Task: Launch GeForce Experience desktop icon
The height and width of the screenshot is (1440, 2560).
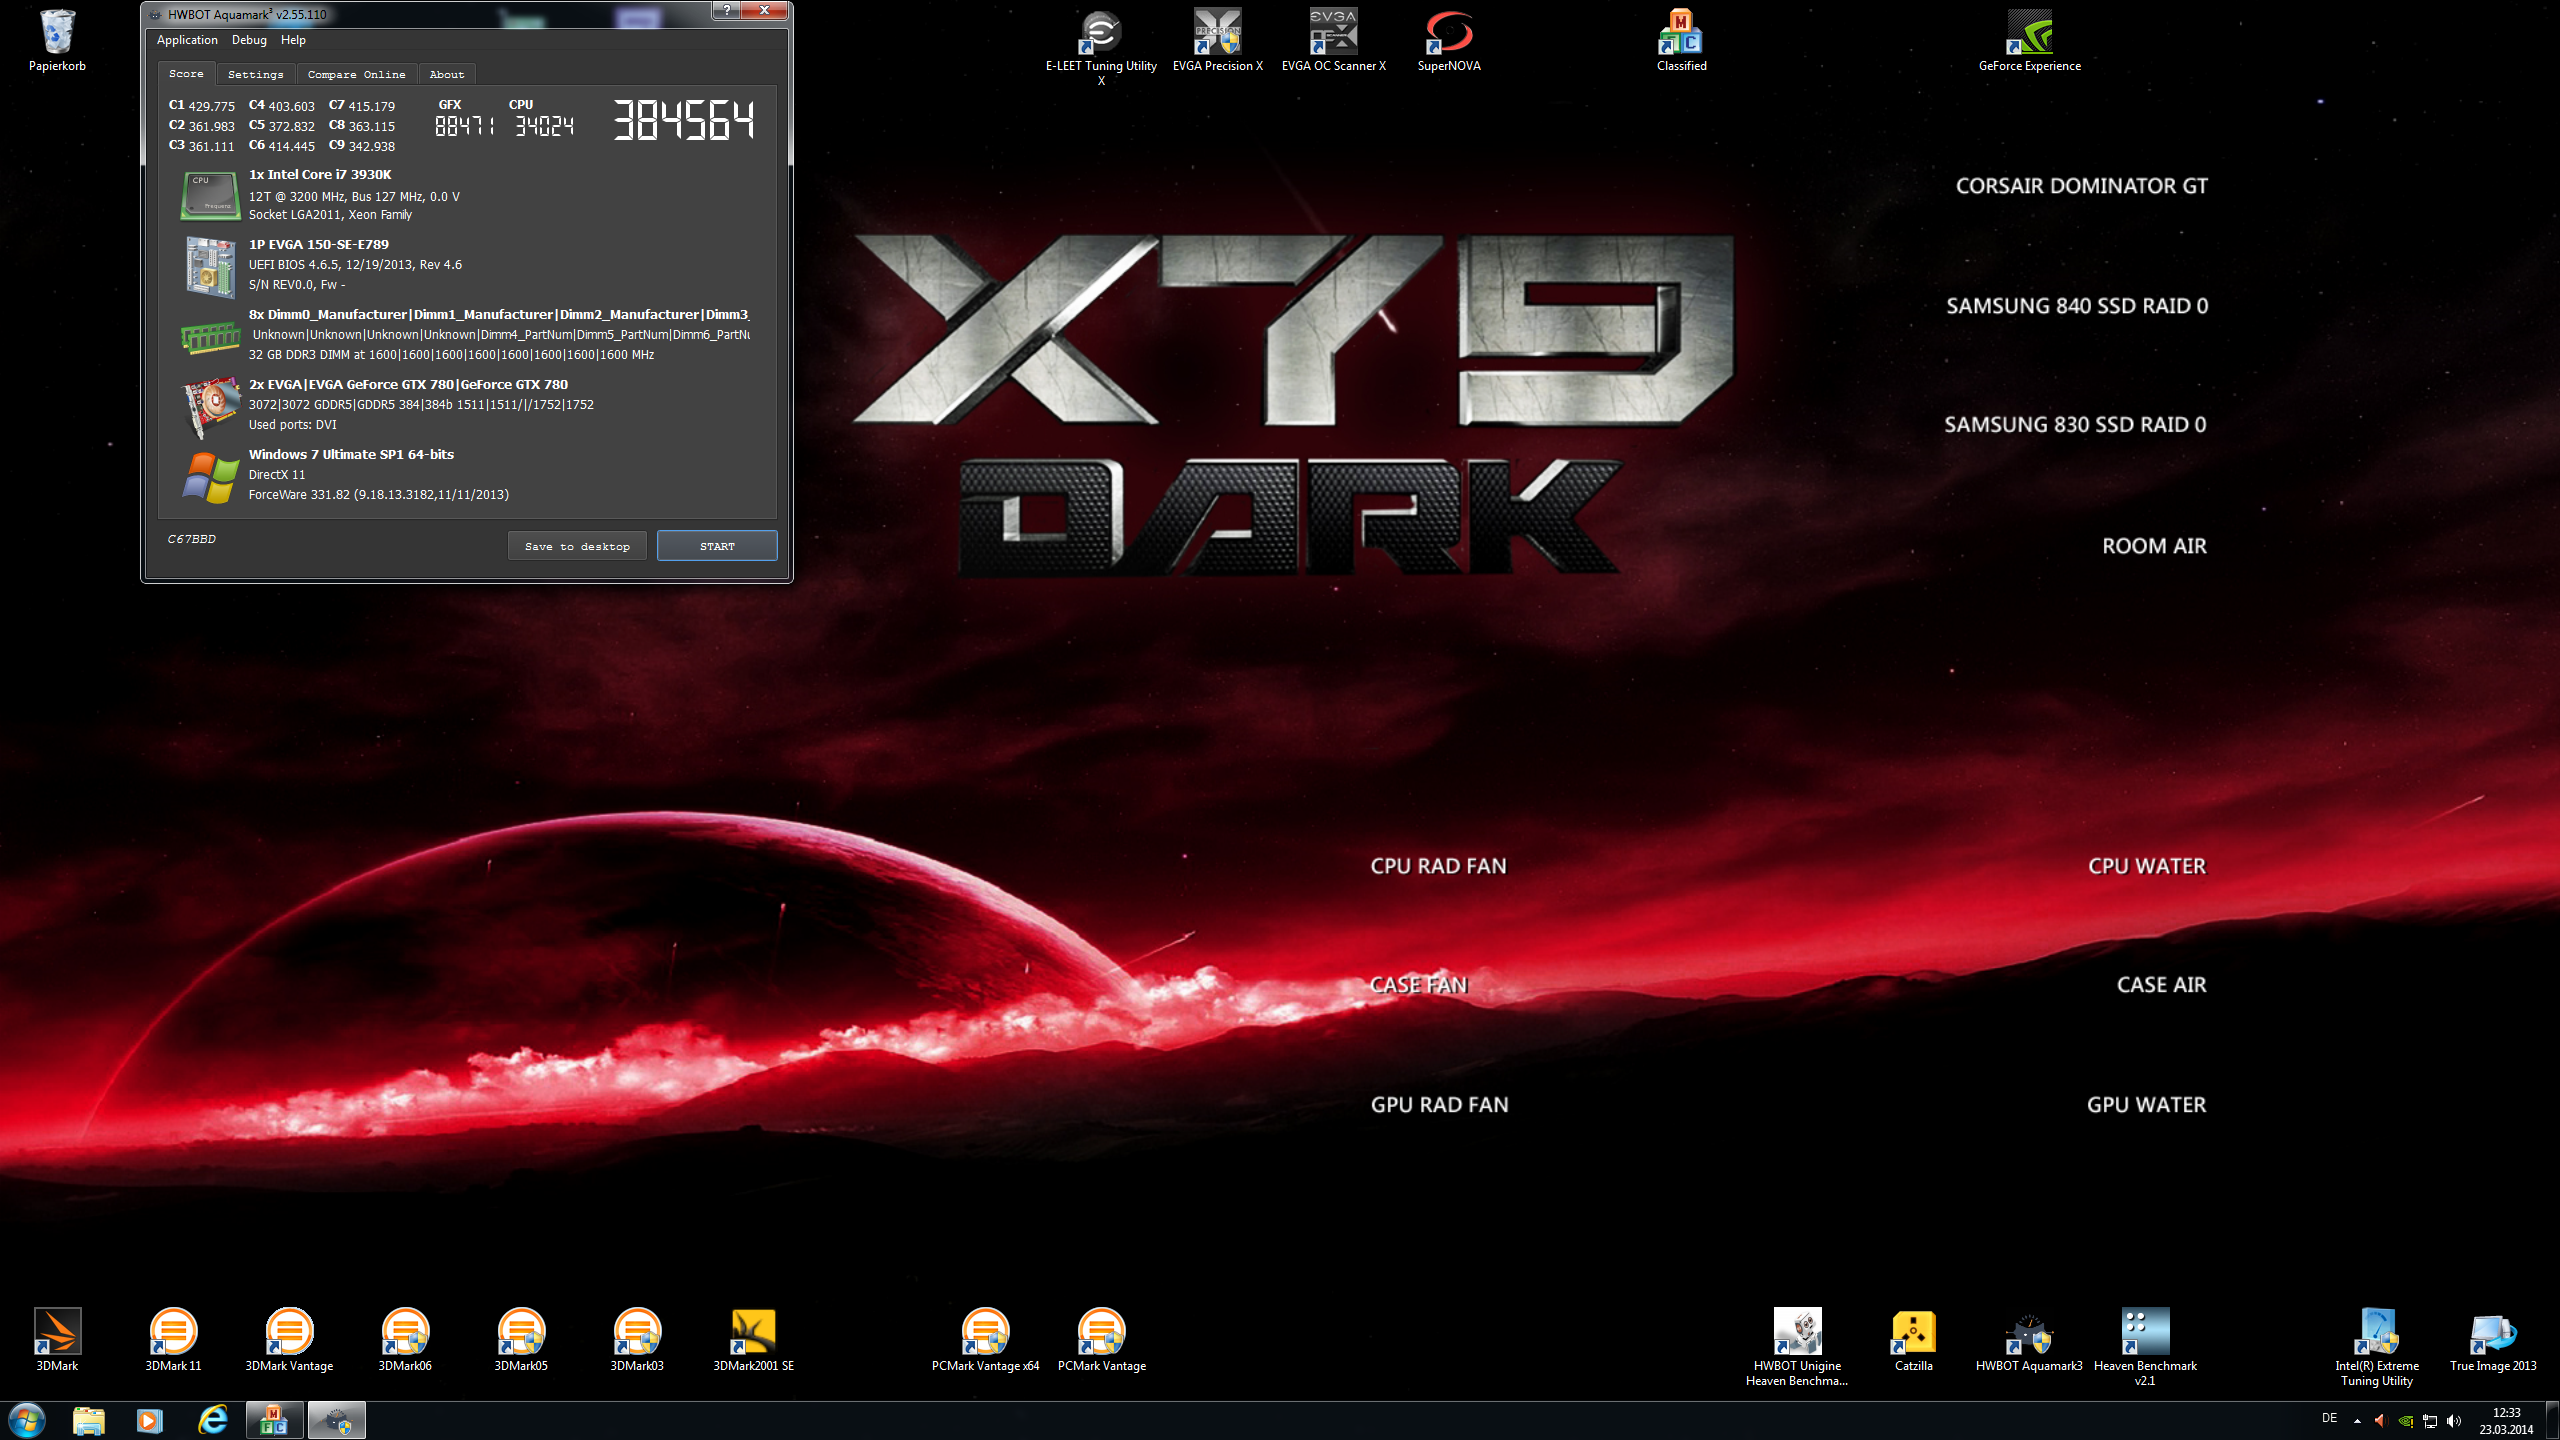Action: click(2029, 40)
